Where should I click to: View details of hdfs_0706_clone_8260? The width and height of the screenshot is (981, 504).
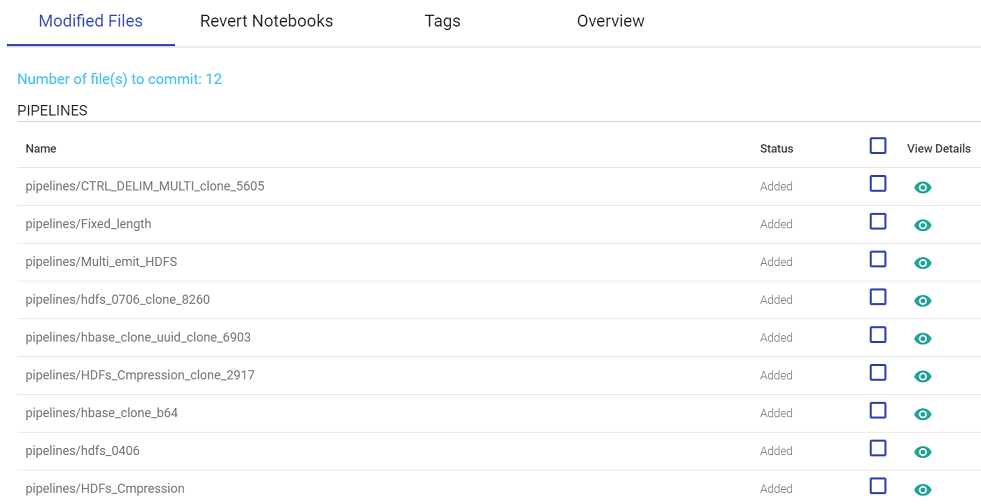(922, 301)
